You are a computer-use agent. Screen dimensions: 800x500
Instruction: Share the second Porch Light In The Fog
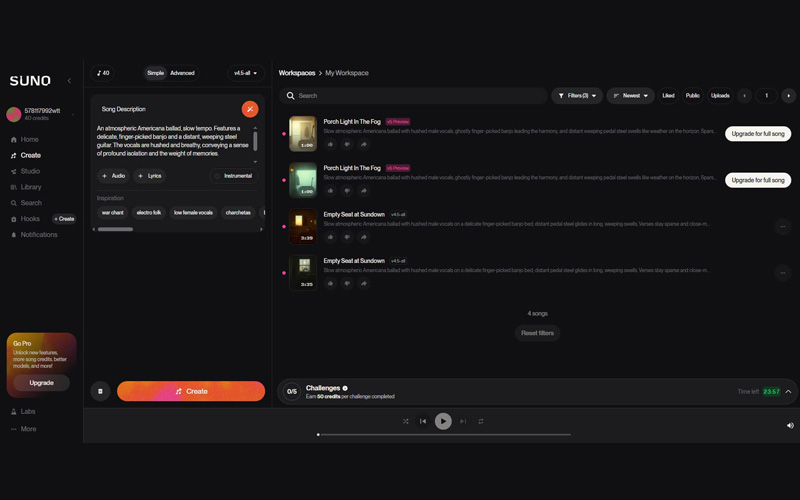coord(364,191)
